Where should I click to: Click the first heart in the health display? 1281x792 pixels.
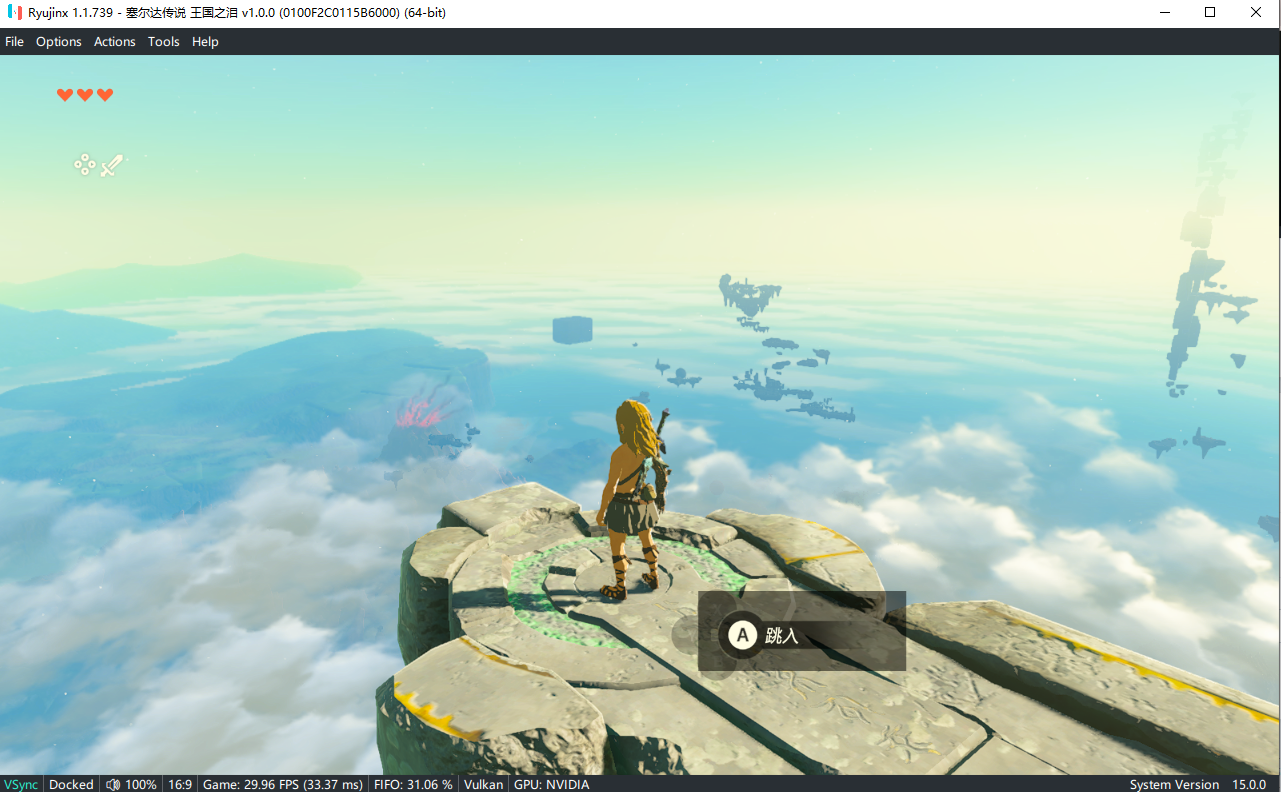(65, 95)
